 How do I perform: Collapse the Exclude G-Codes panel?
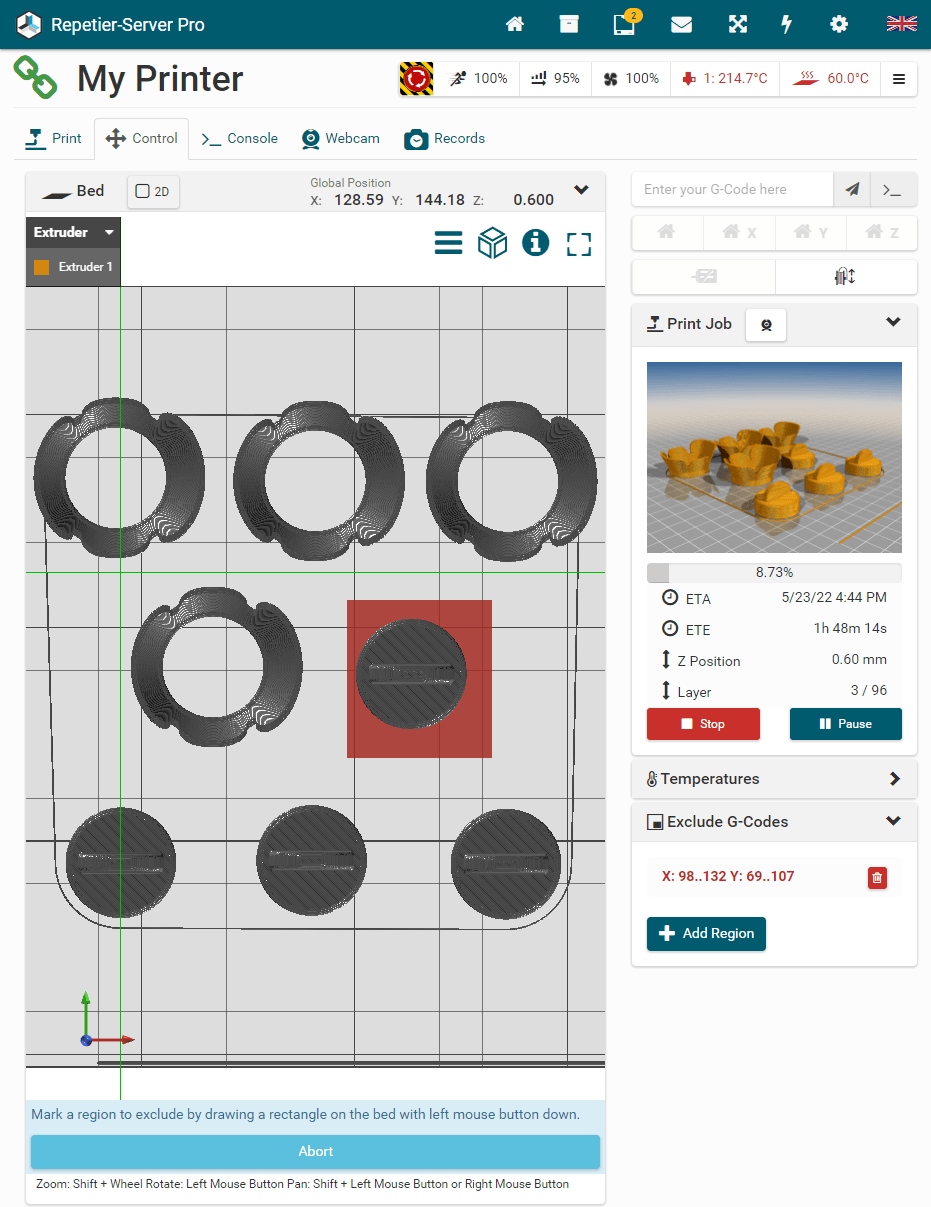(x=893, y=821)
